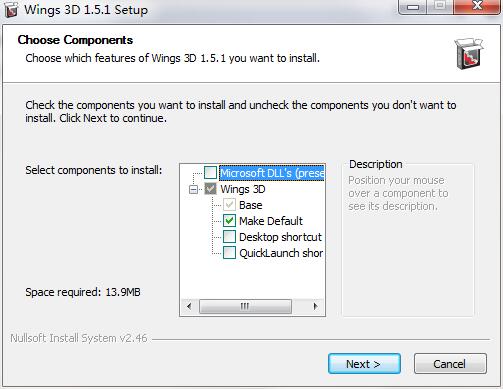Viewport: 503px width, 389px height.
Task: Select the Microsoft DLL's tree item
Action: (x=272, y=173)
